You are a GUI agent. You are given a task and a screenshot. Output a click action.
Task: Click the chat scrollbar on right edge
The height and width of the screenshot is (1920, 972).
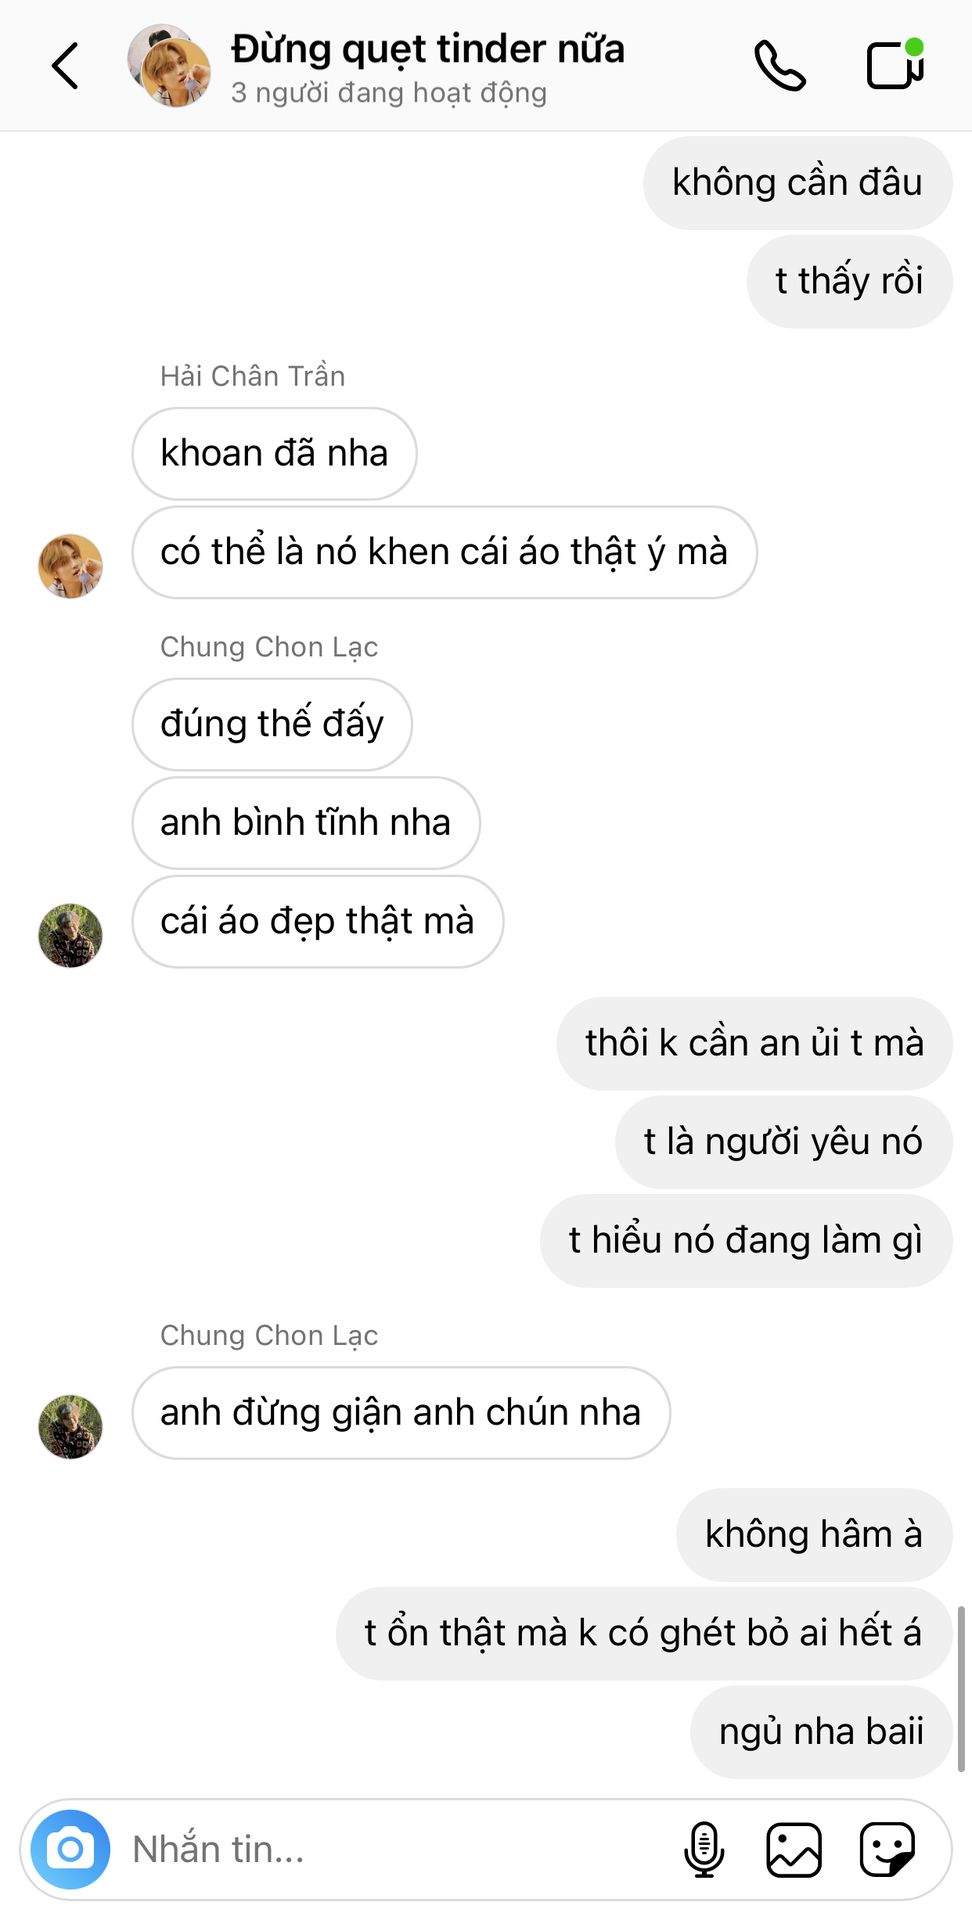click(x=961, y=1689)
